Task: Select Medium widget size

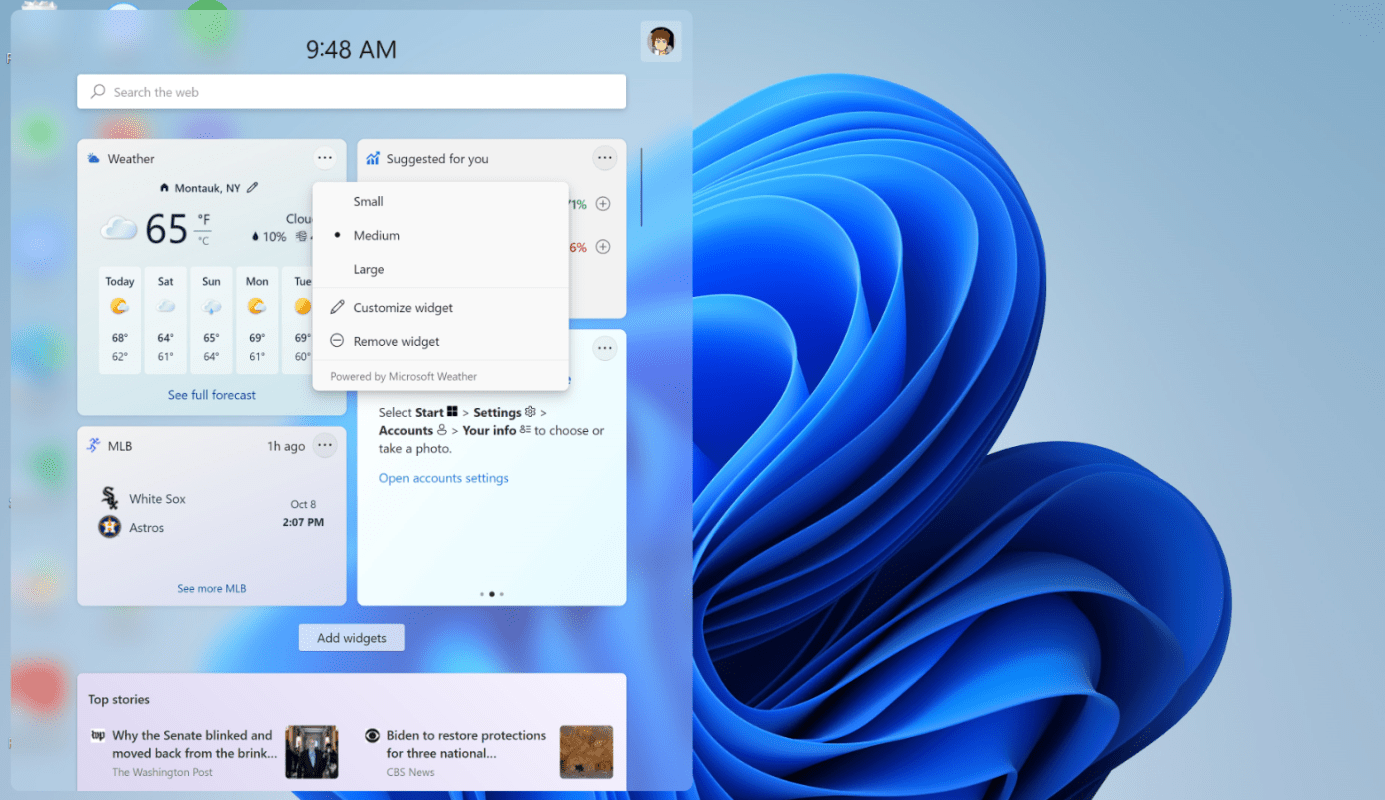Action: [440, 235]
